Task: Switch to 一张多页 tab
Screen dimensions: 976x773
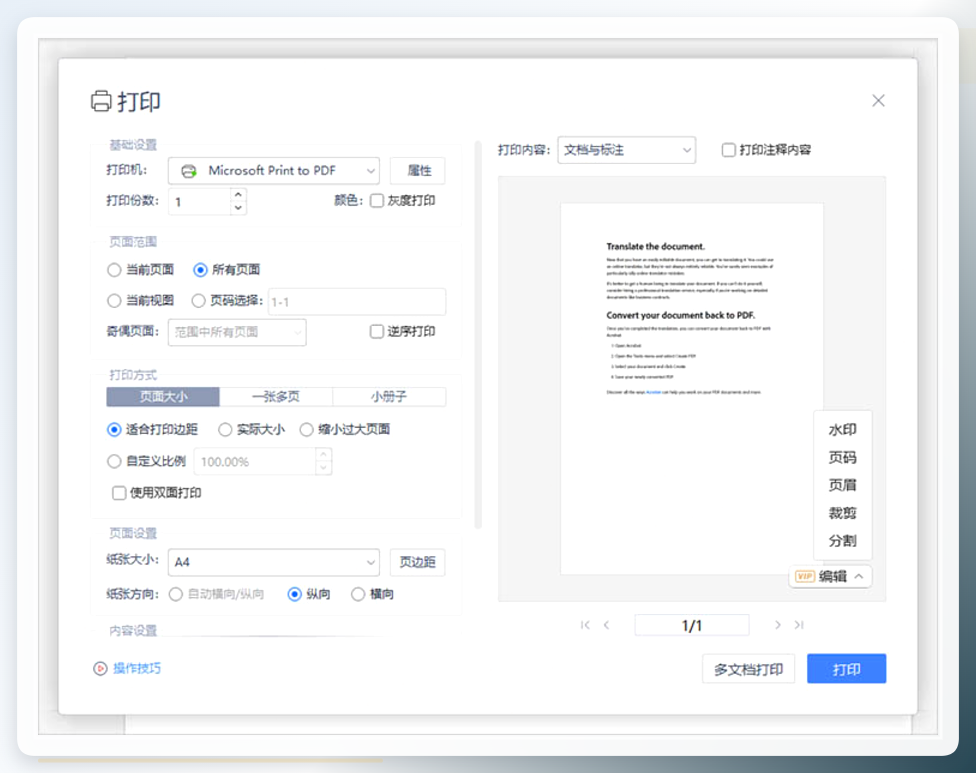Action: [x=276, y=396]
